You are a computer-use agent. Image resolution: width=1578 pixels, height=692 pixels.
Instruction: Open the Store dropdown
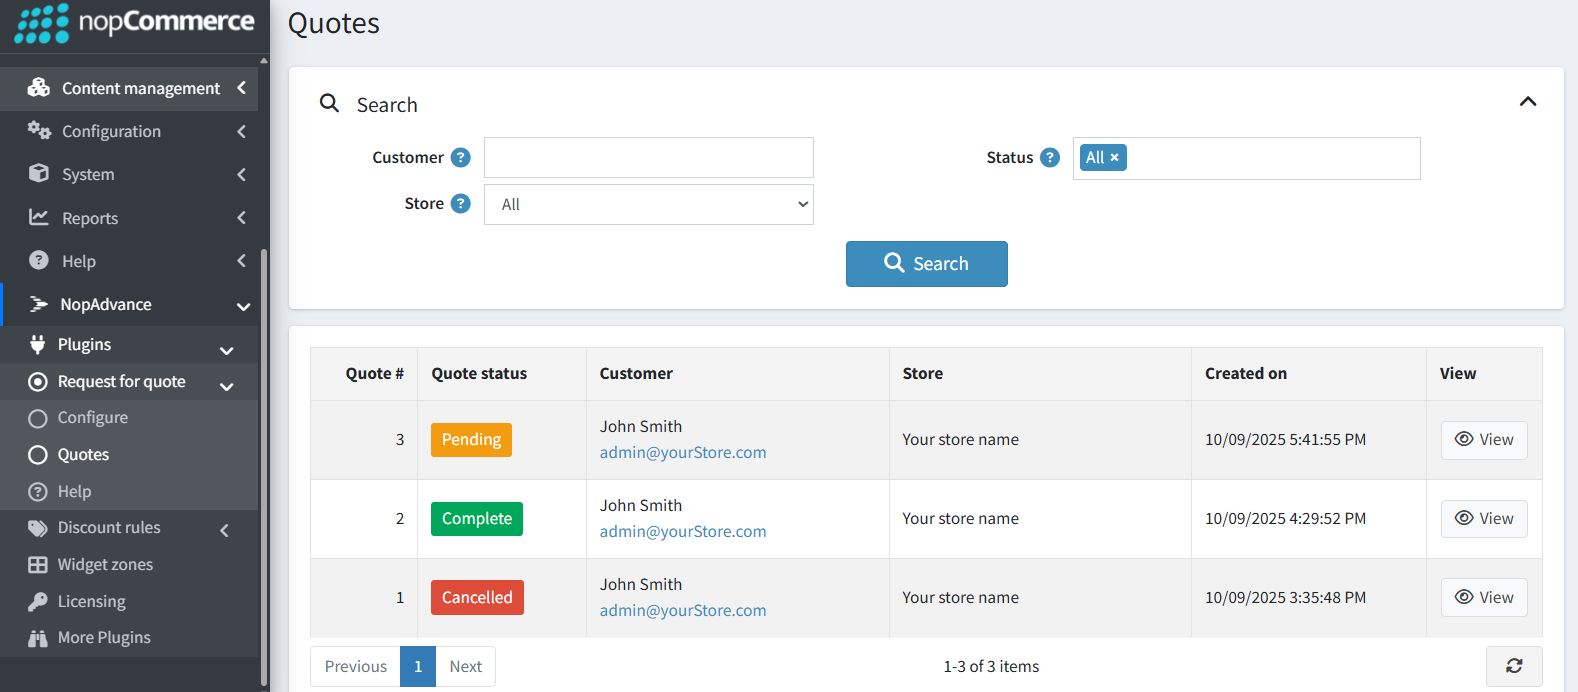pyautogui.click(x=648, y=205)
